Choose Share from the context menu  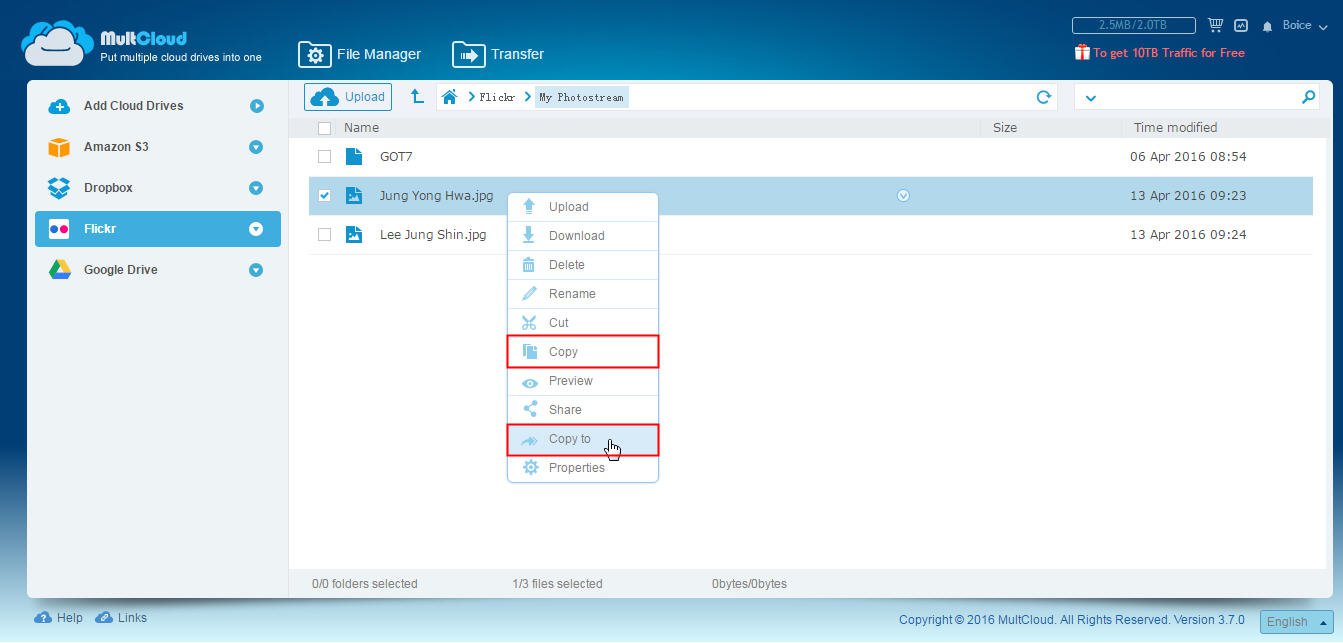tap(583, 410)
